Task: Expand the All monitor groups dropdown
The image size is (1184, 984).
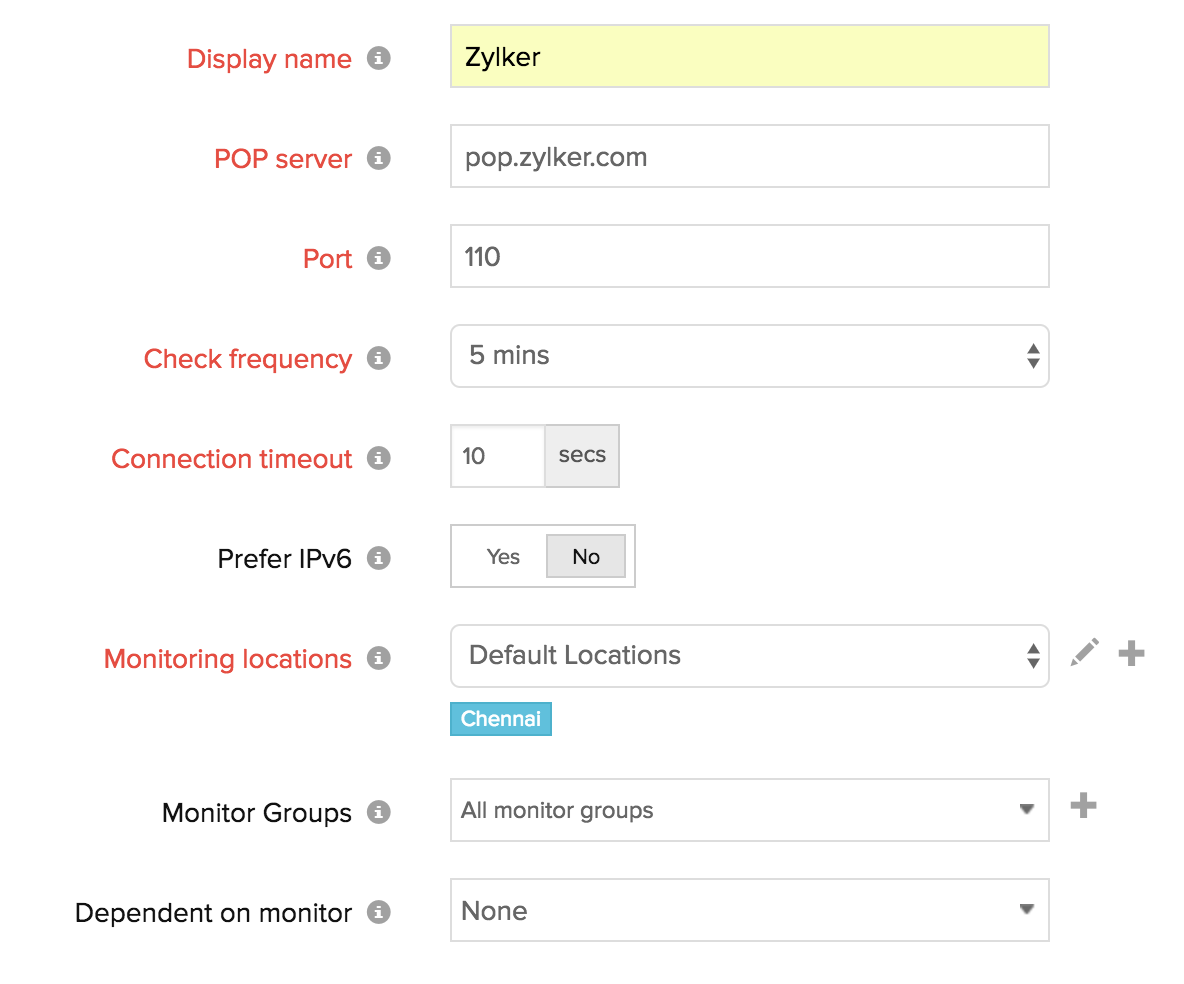Action: coord(749,810)
